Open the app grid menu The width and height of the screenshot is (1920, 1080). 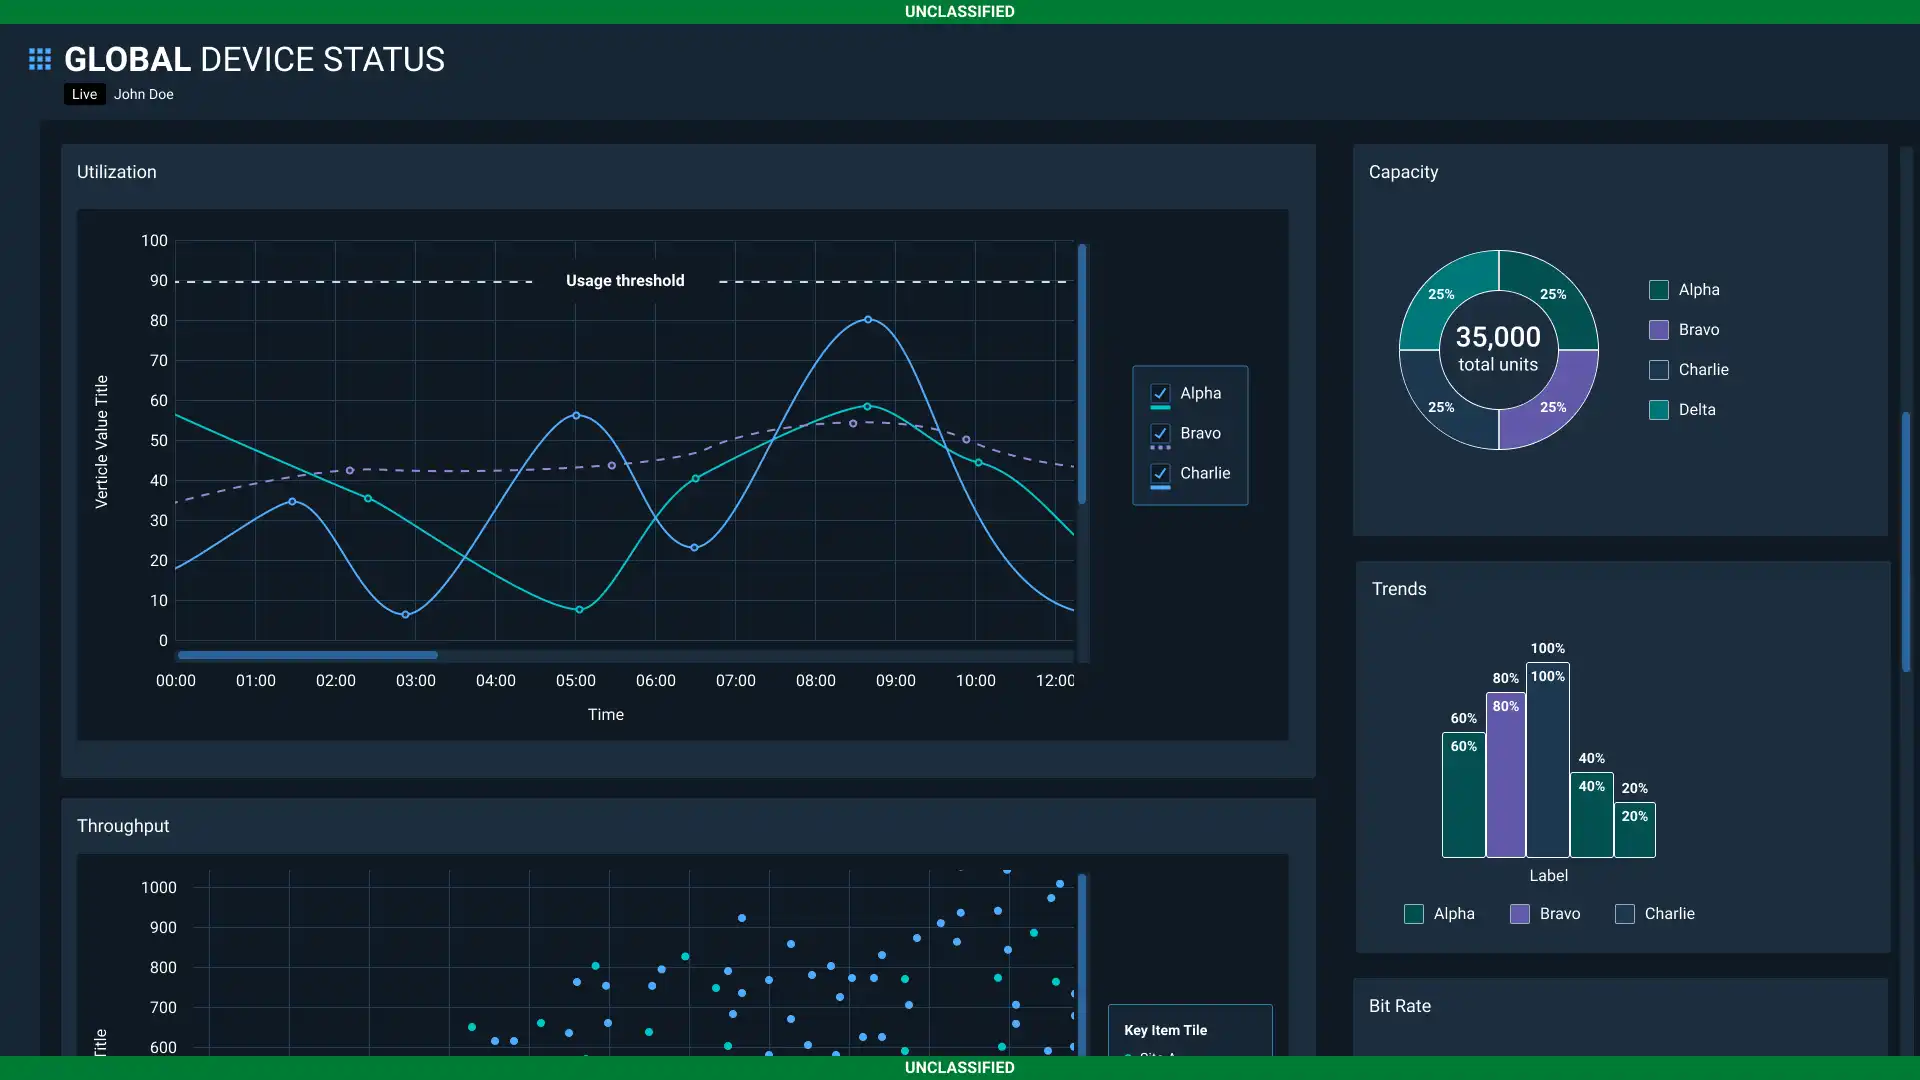(39, 58)
